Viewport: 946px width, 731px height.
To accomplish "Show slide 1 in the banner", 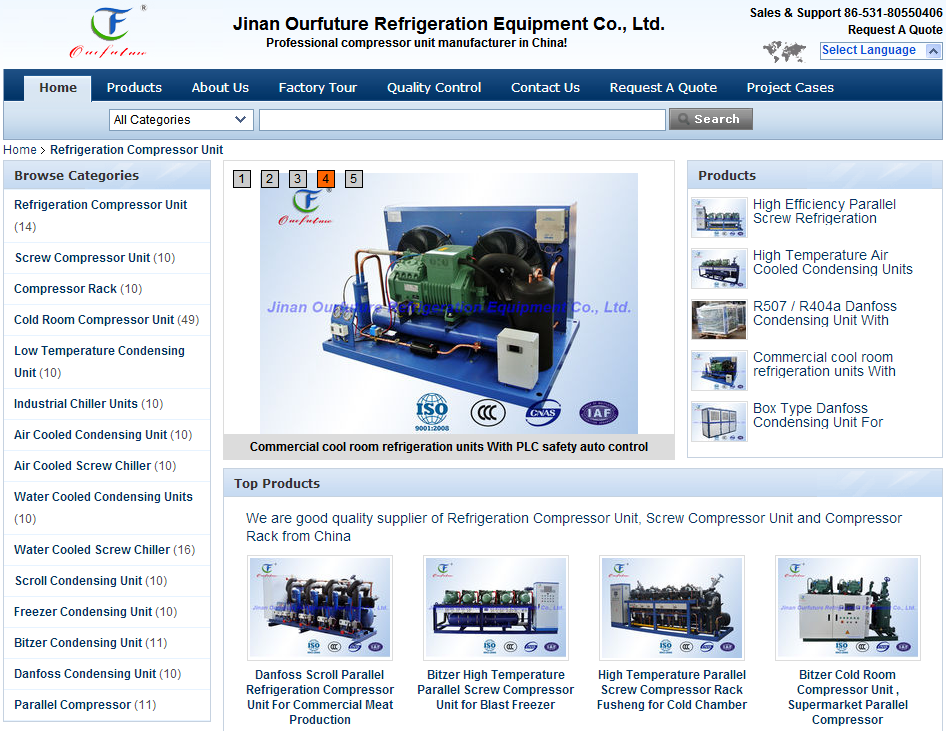I will [241, 179].
